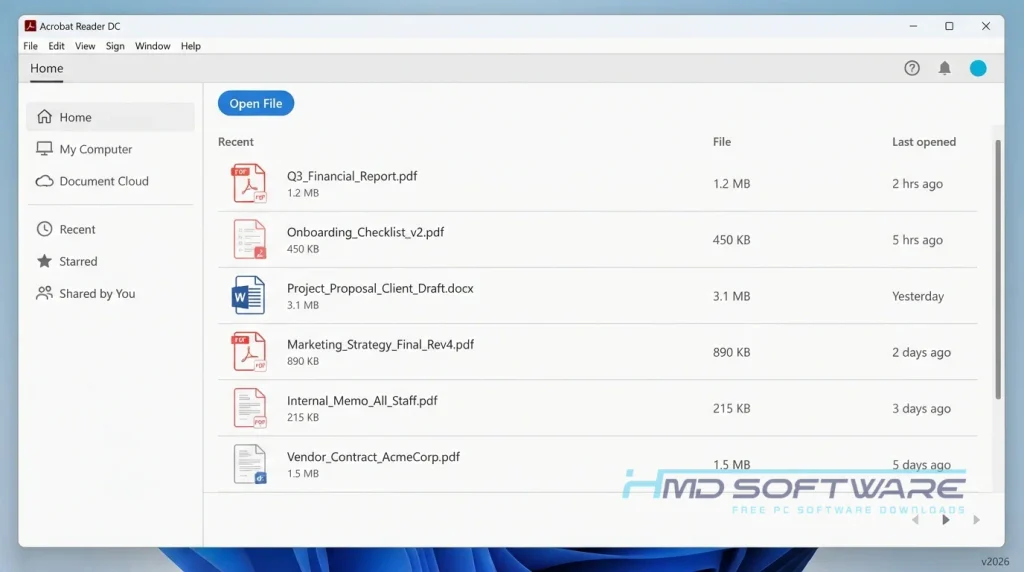Click the 3.1 MB value in File column
The width and height of the screenshot is (1024, 572).
(x=731, y=296)
